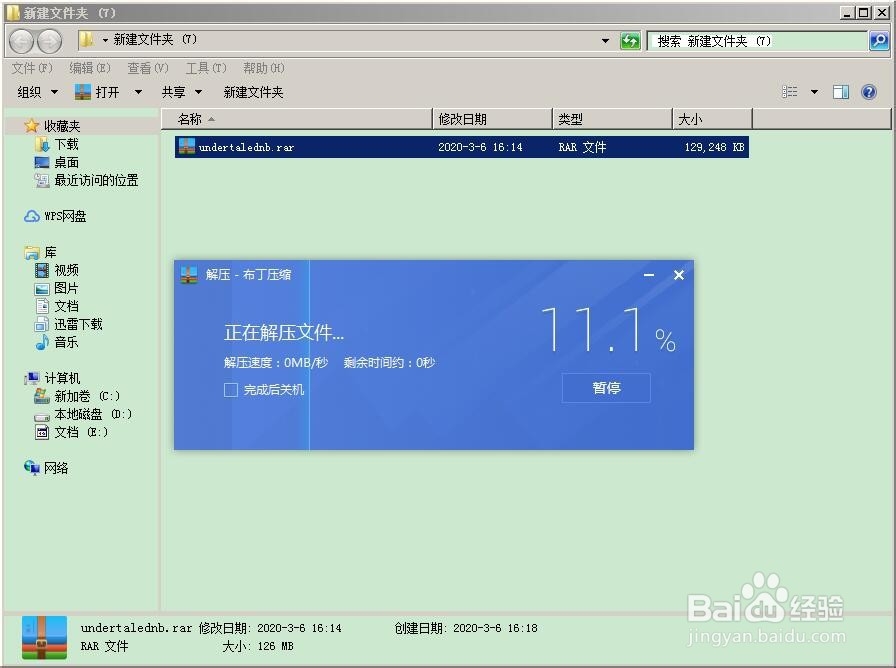Image resolution: width=896 pixels, height=668 pixels.
Task: Expand the 打开 button dropdown arrow
Action: 138,92
